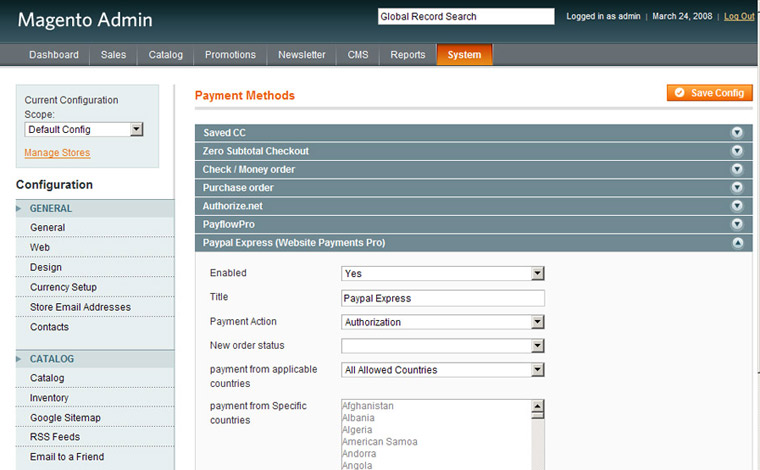Screen dimensions: 760x470
Task: Open the Promotions menu
Action: click(x=230, y=55)
